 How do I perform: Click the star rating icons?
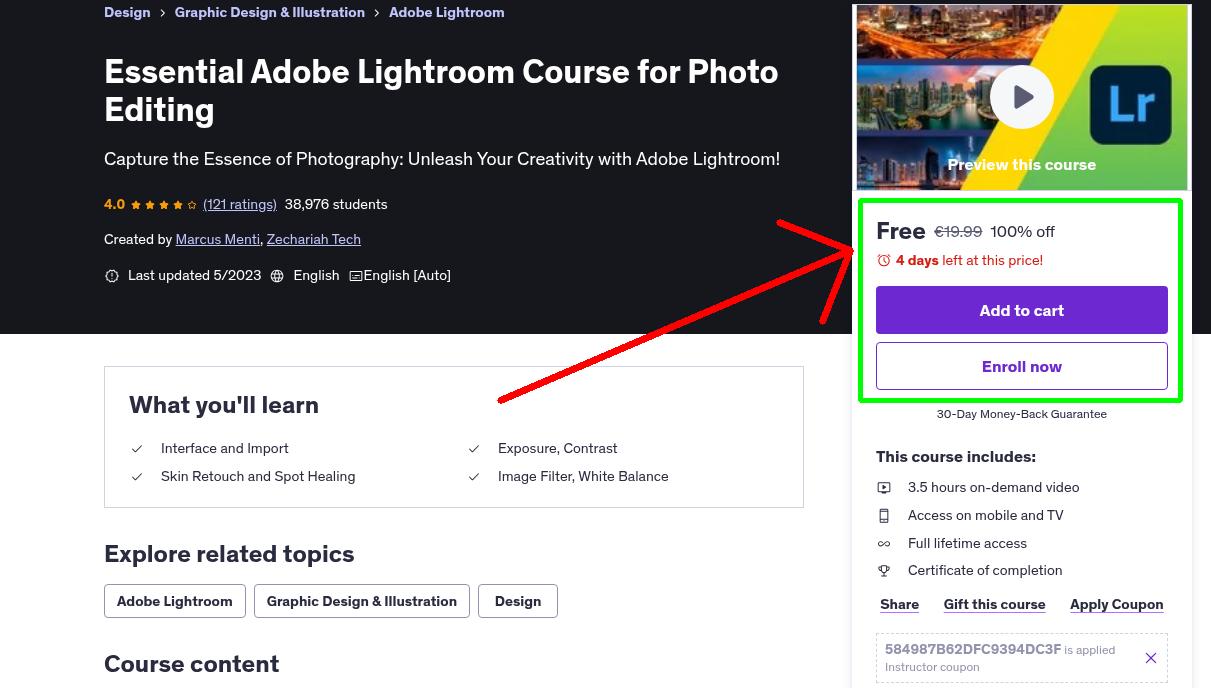tap(164, 205)
